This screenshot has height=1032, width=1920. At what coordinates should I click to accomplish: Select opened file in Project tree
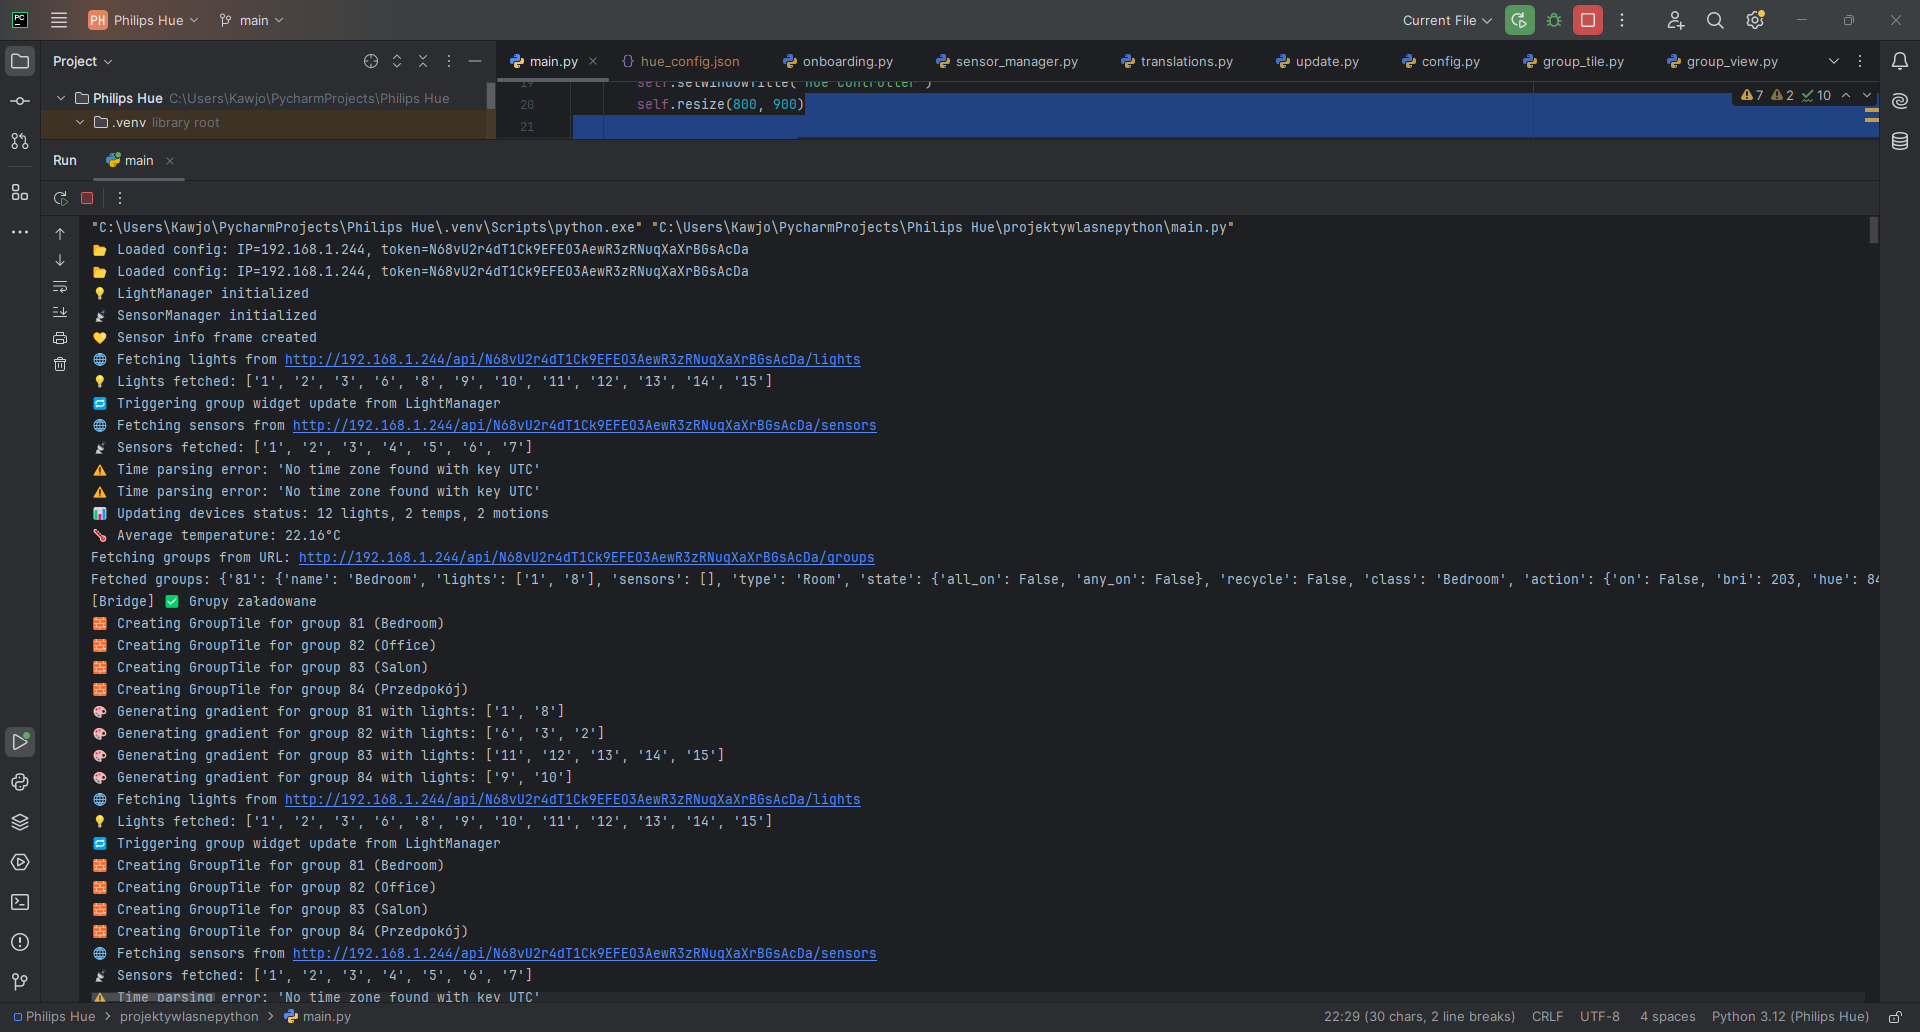(371, 61)
